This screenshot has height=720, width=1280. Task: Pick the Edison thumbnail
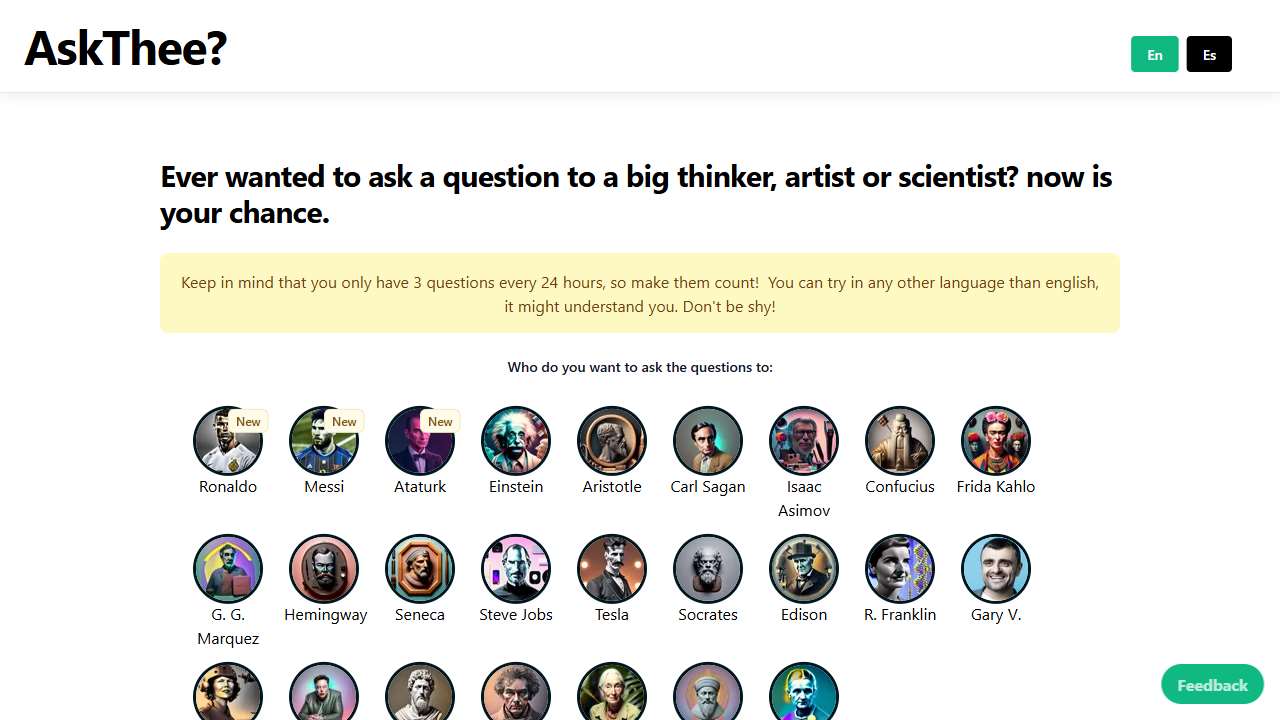point(803,568)
